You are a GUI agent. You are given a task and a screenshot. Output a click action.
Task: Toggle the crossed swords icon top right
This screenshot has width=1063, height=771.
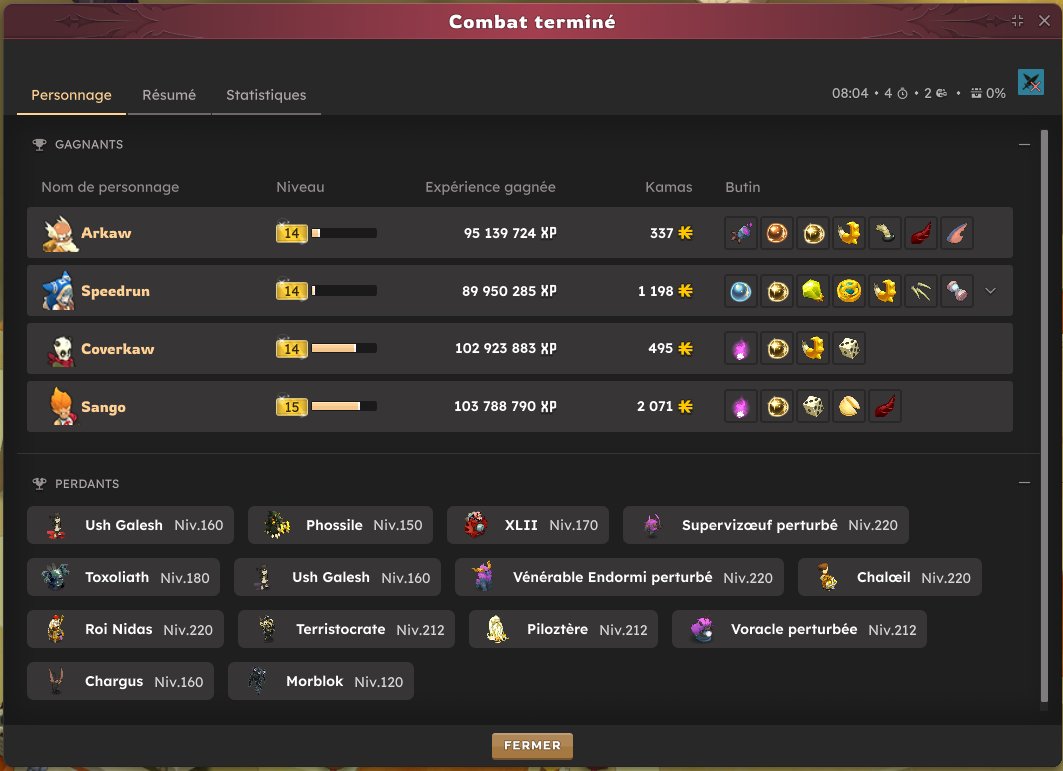[1030, 83]
